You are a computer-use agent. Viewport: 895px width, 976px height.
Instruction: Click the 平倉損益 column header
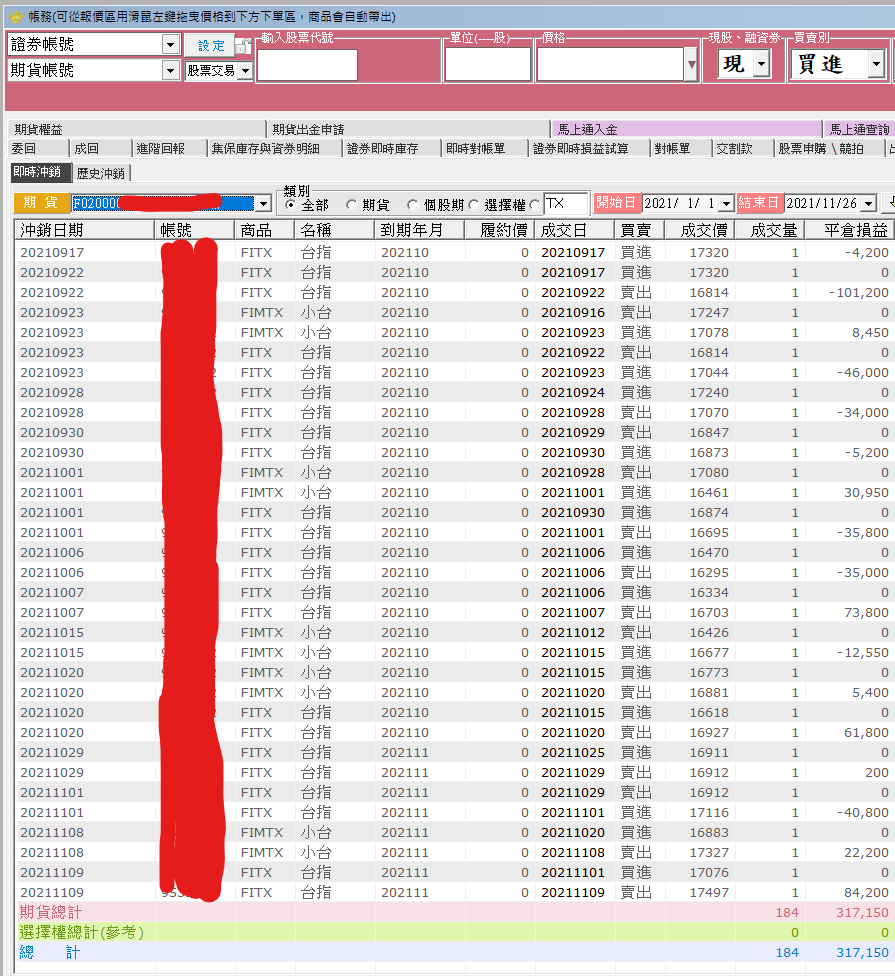(x=849, y=230)
